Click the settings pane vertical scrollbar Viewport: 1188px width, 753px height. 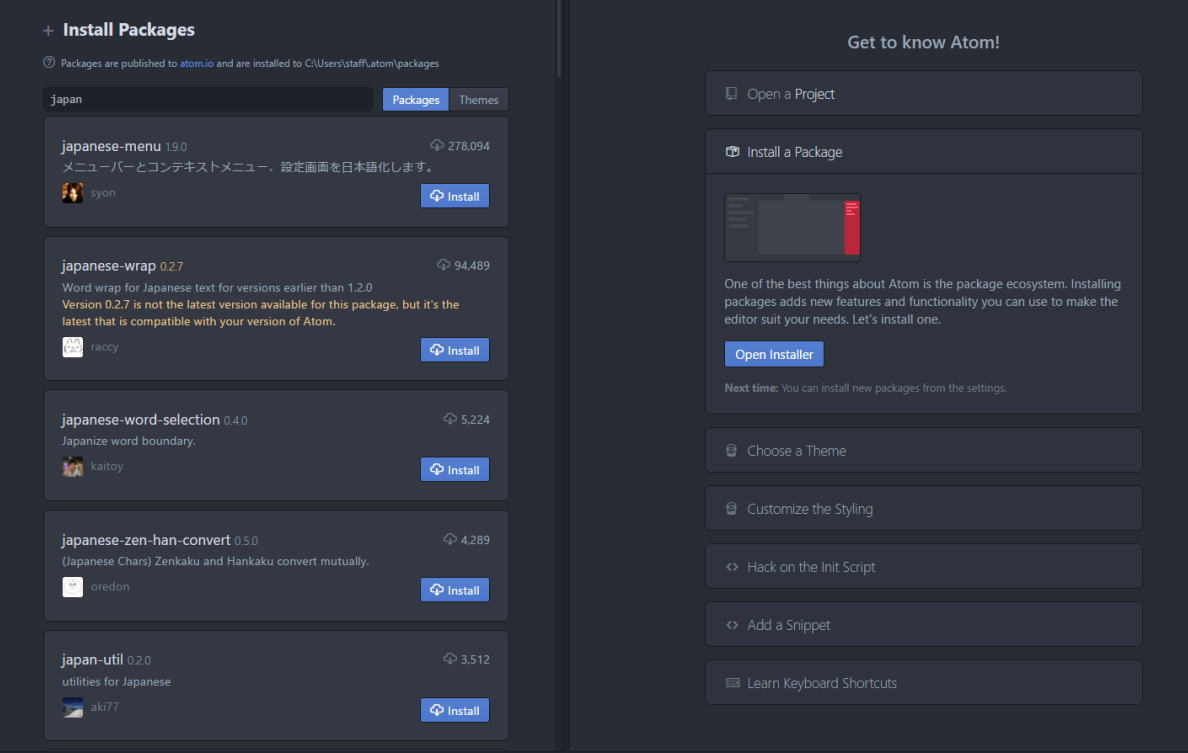(559, 39)
